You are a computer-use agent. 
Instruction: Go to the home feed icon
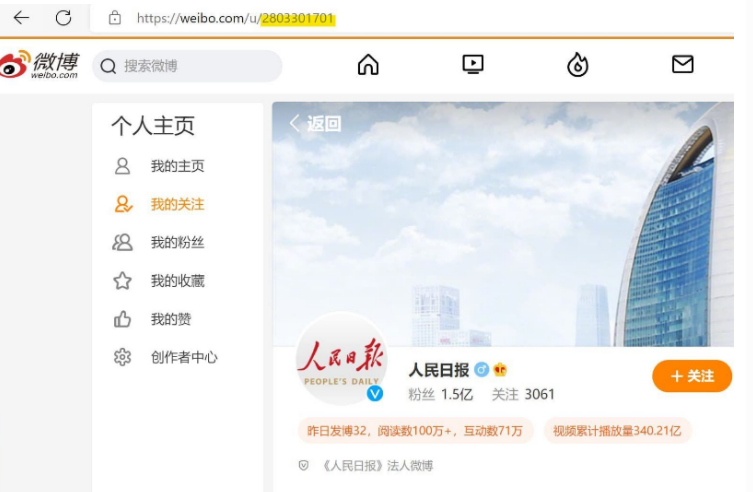368,64
